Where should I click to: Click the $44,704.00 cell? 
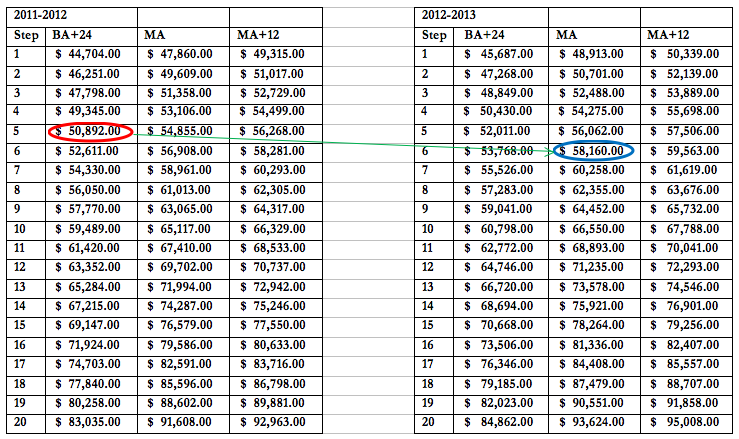(90, 55)
